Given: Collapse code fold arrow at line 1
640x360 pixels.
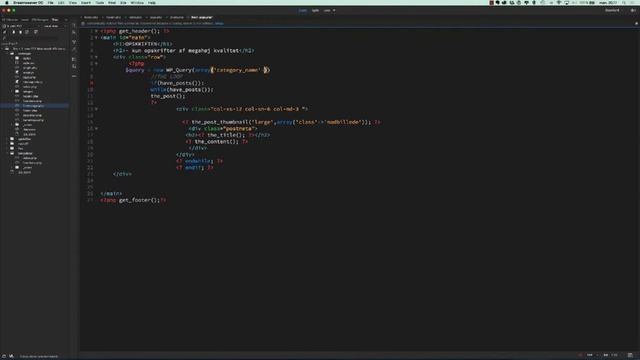Looking at the screenshot, I should pyautogui.click(x=96, y=31).
